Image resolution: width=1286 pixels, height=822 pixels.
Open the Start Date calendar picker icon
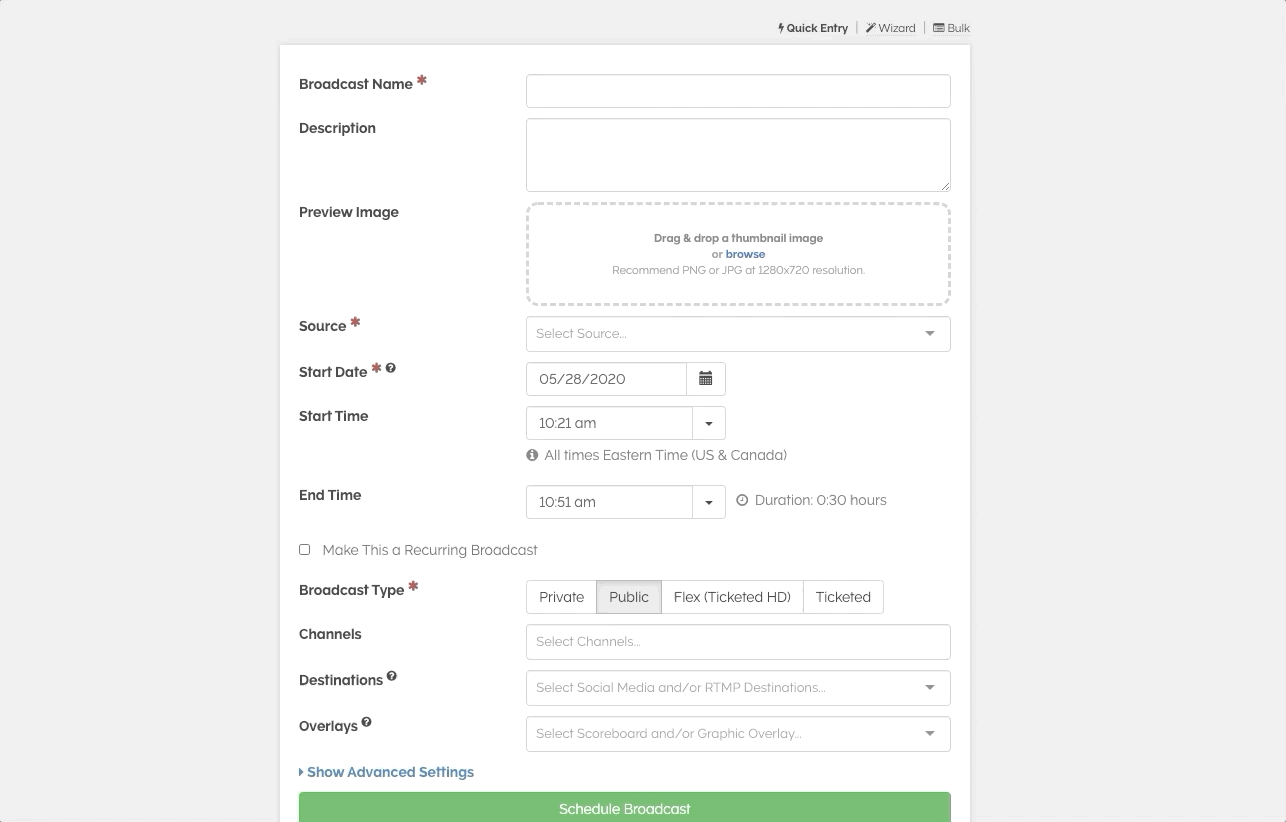coord(705,379)
